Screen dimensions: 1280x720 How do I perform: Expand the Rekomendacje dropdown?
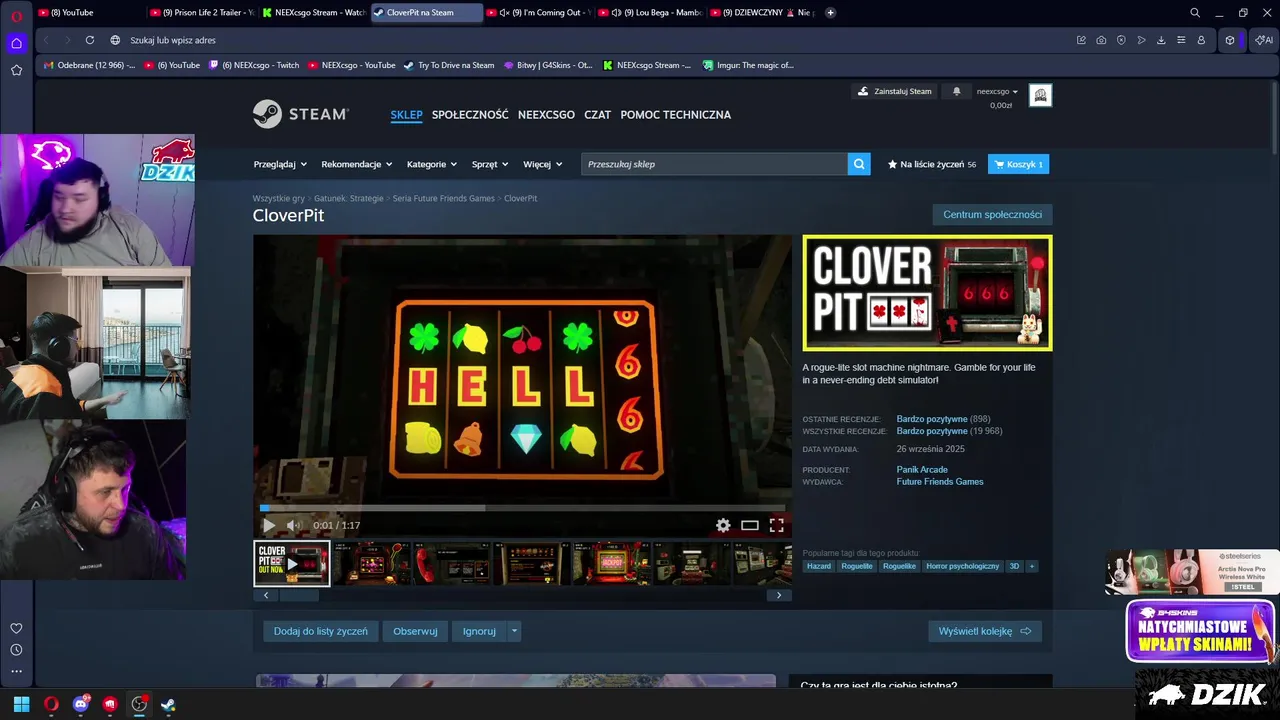[356, 164]
